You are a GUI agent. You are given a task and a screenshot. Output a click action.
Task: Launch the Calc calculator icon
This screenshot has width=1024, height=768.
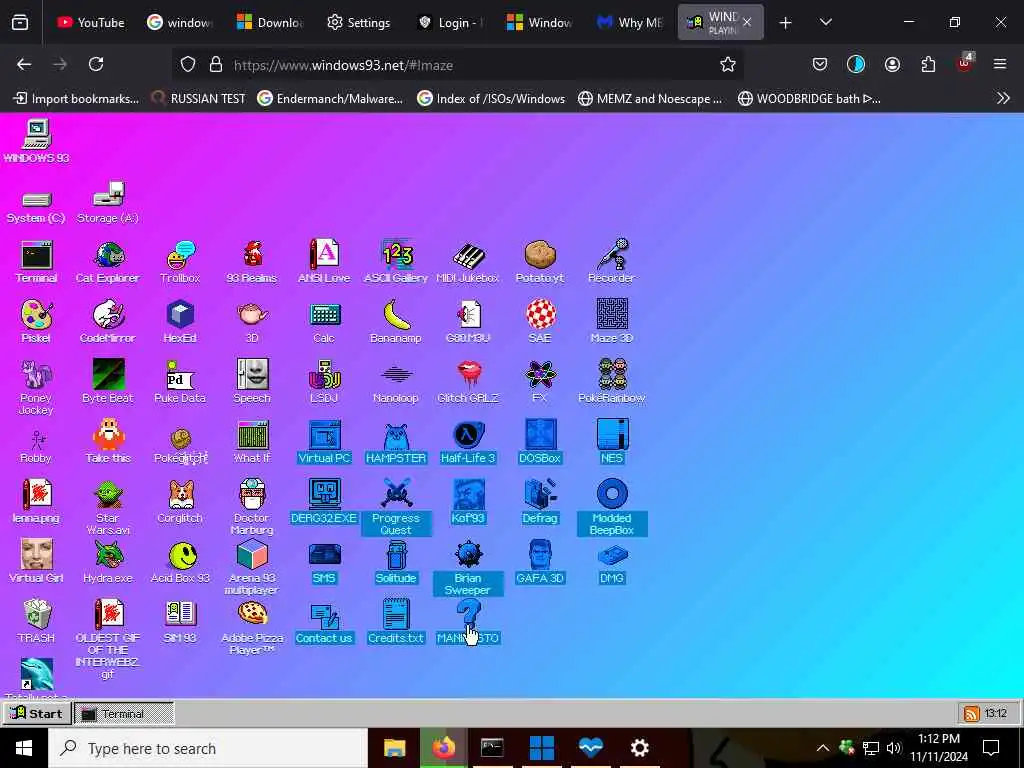[x=324, y=322]
